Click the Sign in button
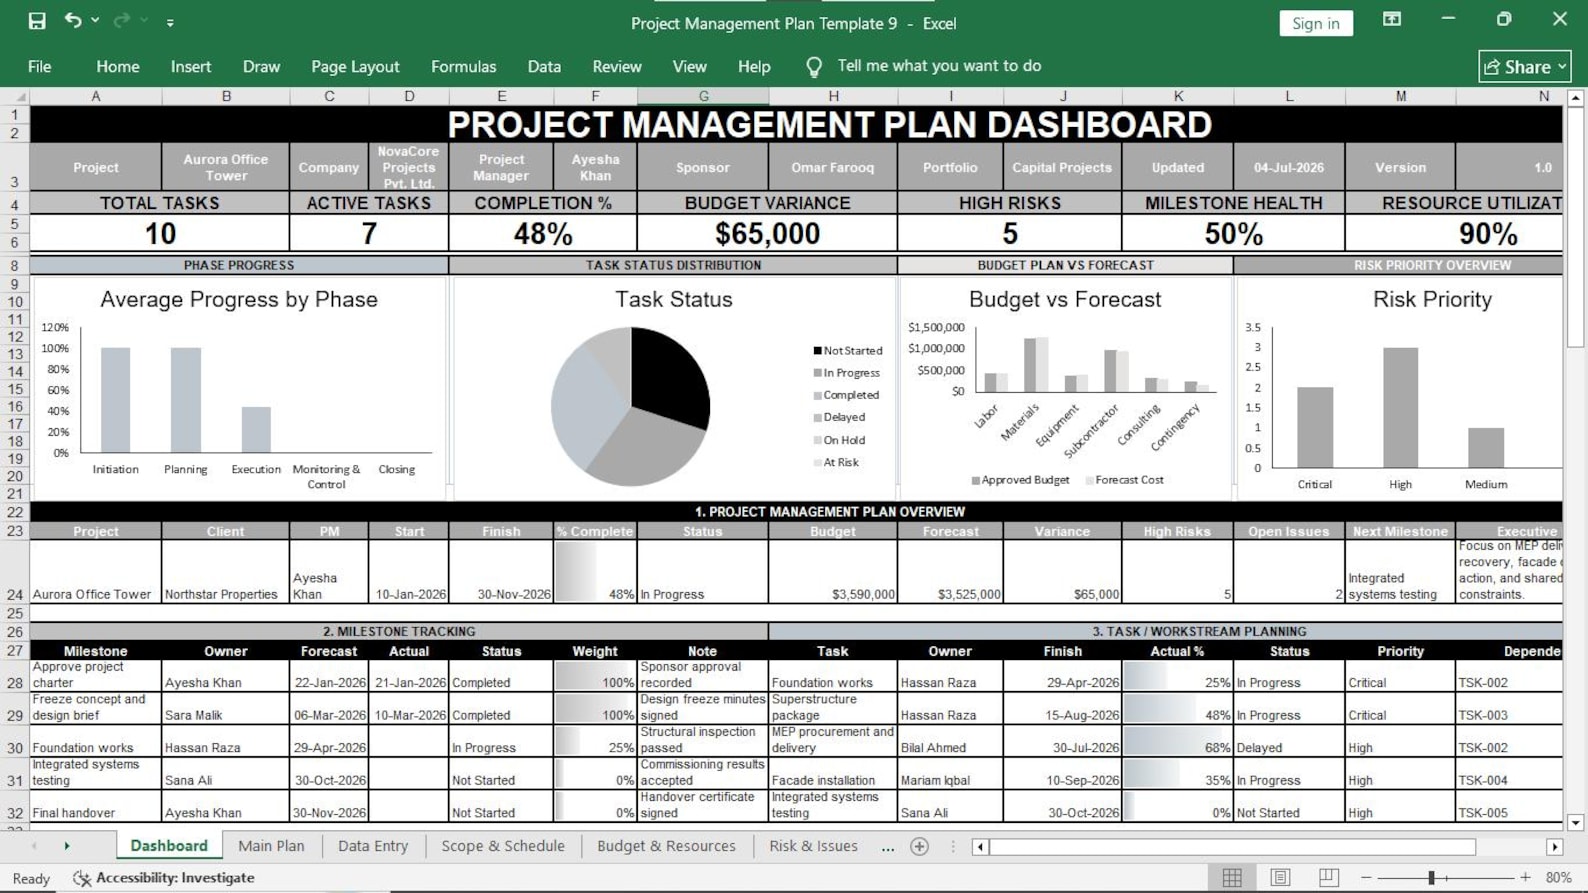The height and width of the screenshot is (893, 1588). [1316, 23]
